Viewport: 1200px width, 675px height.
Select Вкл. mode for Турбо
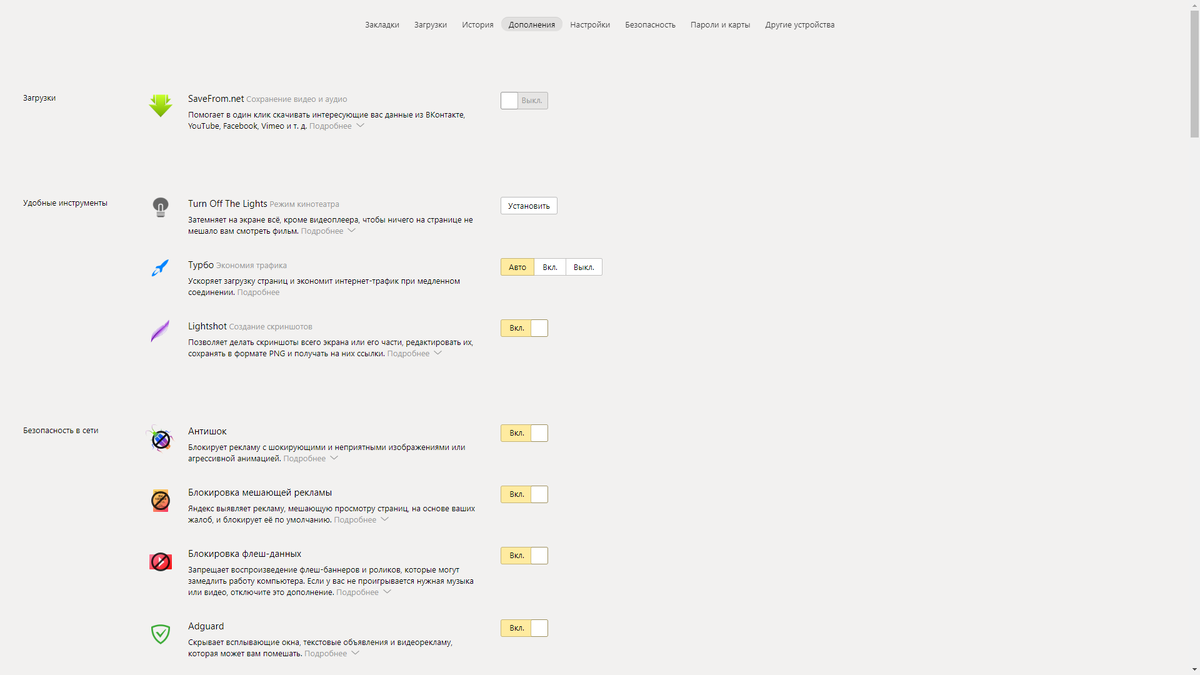550,267
